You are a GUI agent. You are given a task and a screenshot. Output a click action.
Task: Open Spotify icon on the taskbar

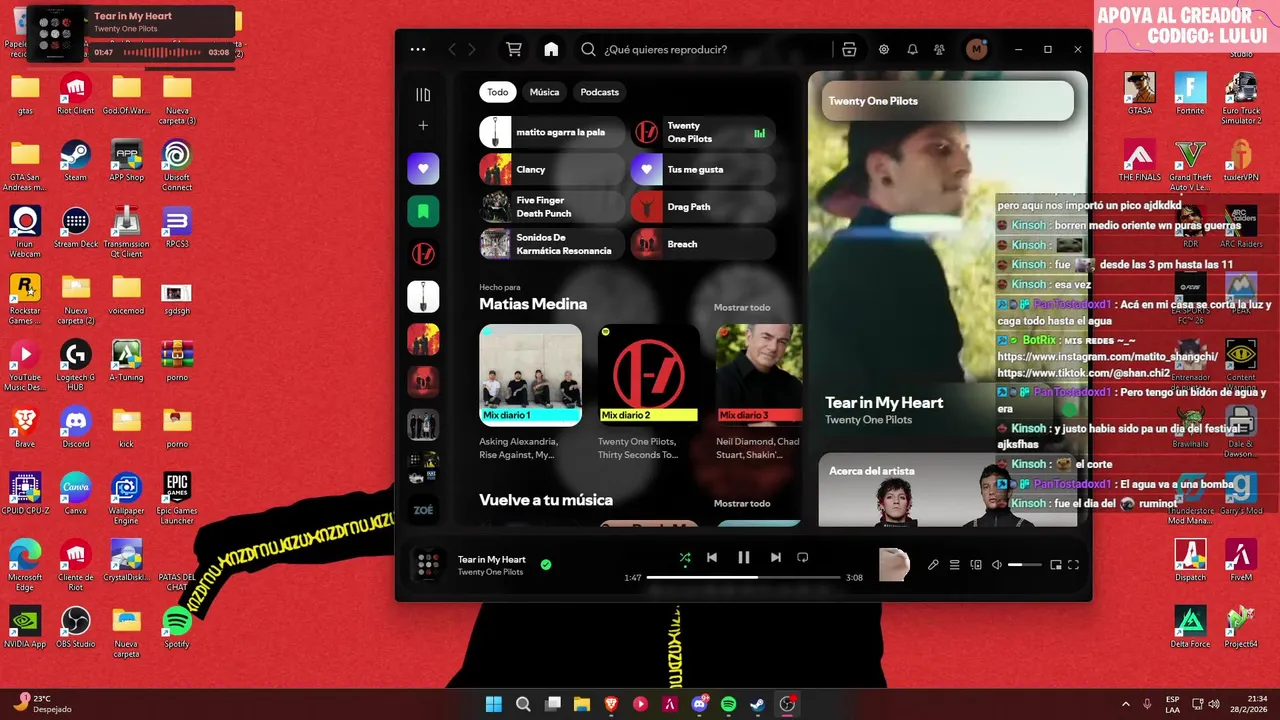[728, 704]
